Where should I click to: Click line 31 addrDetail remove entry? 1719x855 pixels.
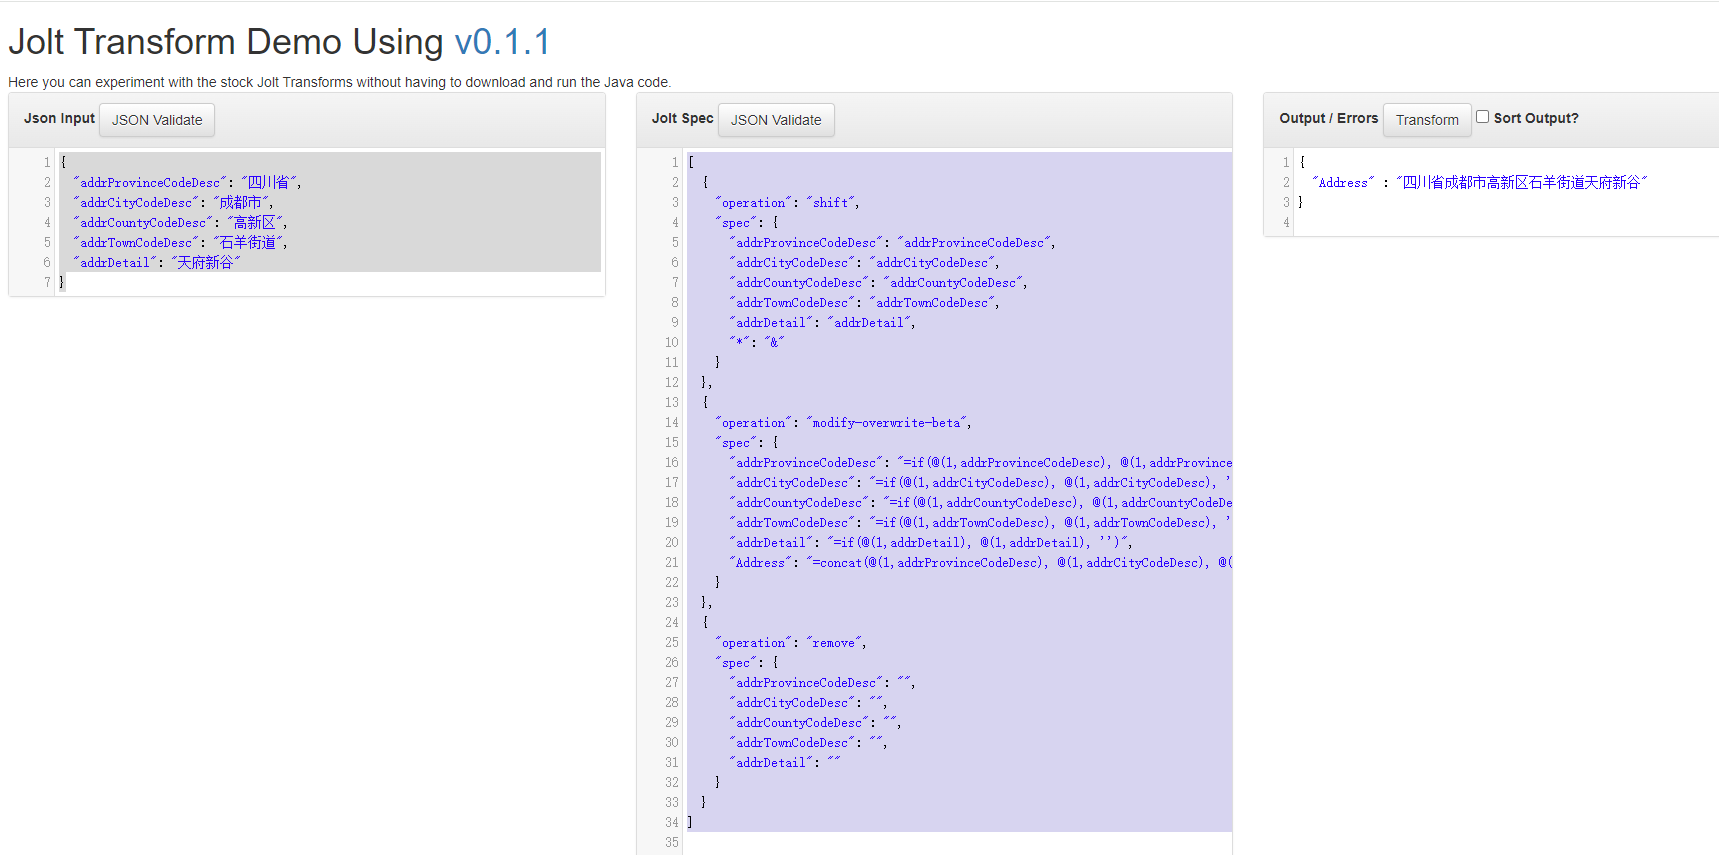click(785, 762)
